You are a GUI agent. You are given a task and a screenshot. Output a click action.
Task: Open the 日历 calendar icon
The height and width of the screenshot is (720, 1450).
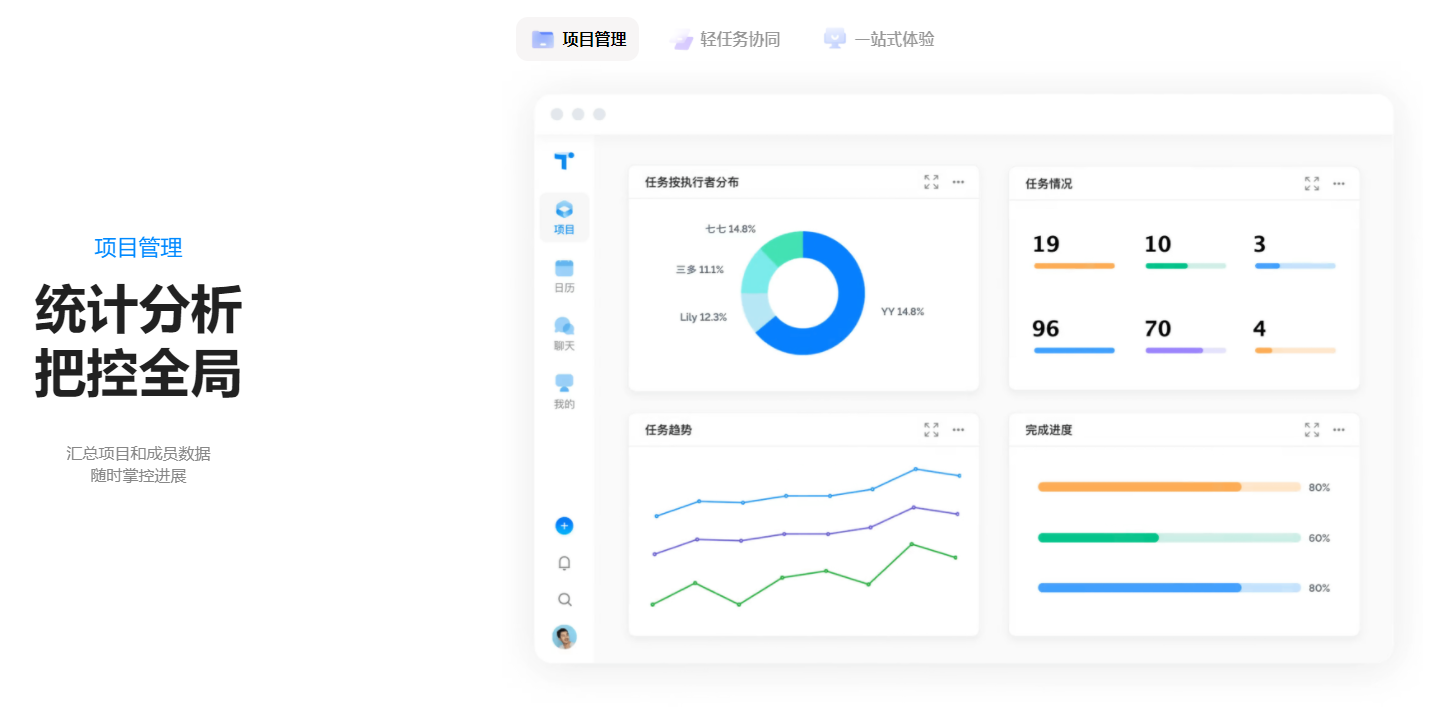click(x=564, y=275)
